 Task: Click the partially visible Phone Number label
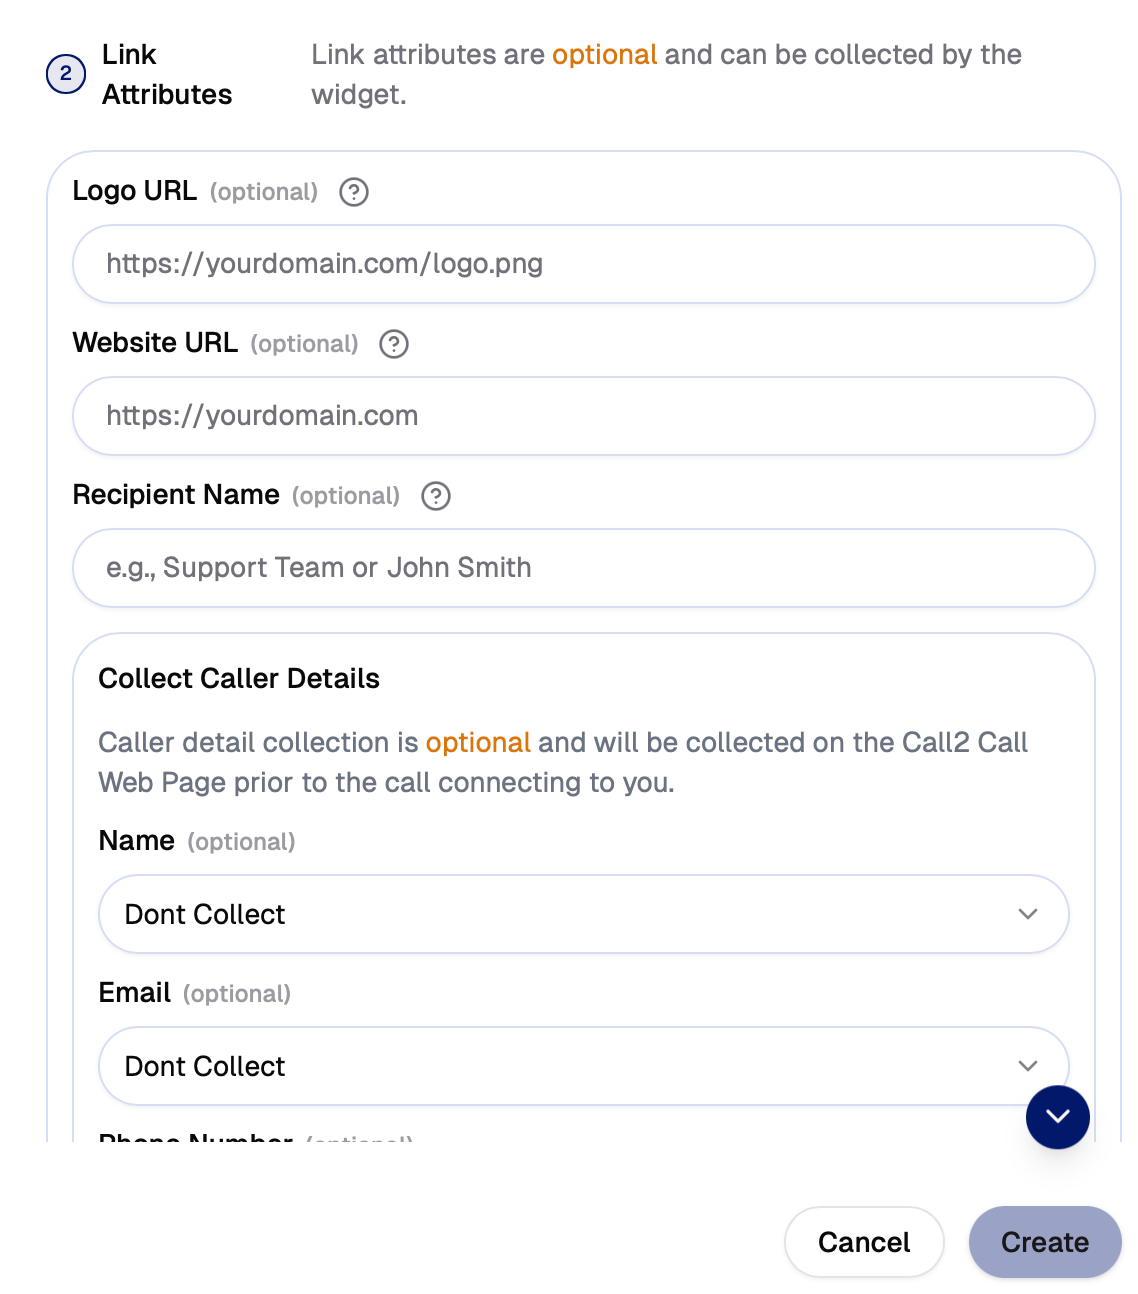tap(196, 1138)
